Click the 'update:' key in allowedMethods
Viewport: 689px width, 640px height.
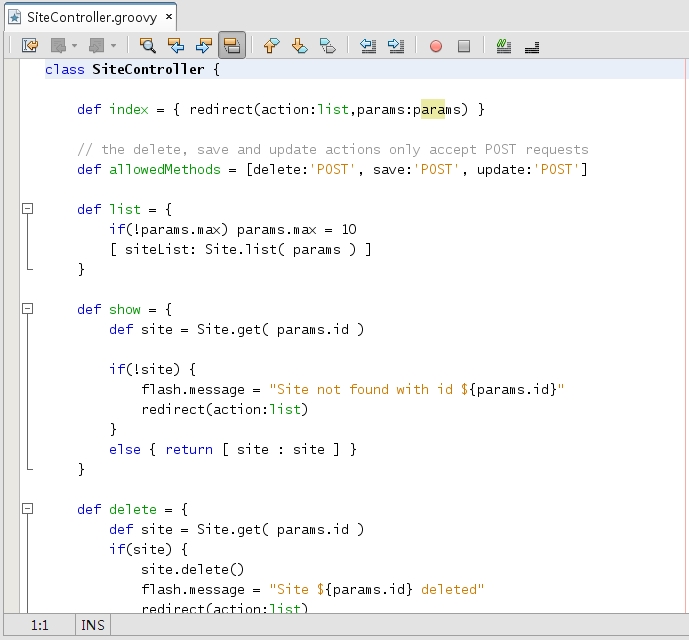click(505, 170)
